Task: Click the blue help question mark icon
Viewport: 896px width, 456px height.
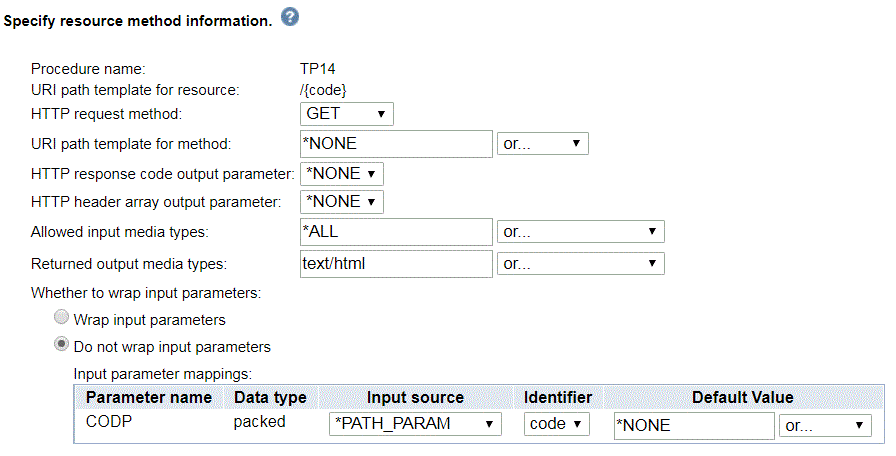Action: tap(290, 18)
